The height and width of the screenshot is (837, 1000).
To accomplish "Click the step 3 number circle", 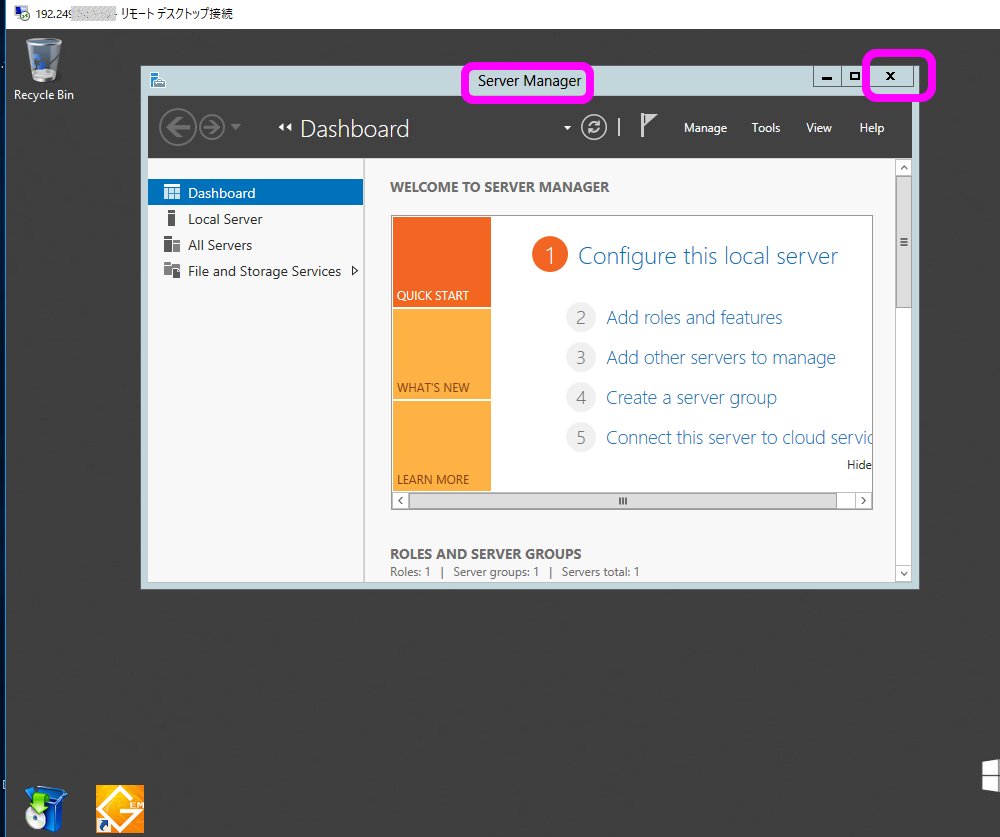I will point(580,358).
